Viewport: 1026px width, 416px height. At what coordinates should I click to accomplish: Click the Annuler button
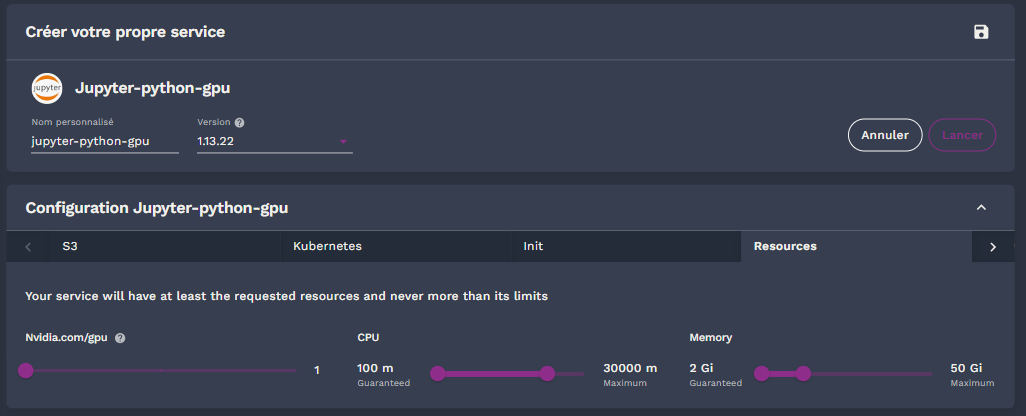coord(885,135)
